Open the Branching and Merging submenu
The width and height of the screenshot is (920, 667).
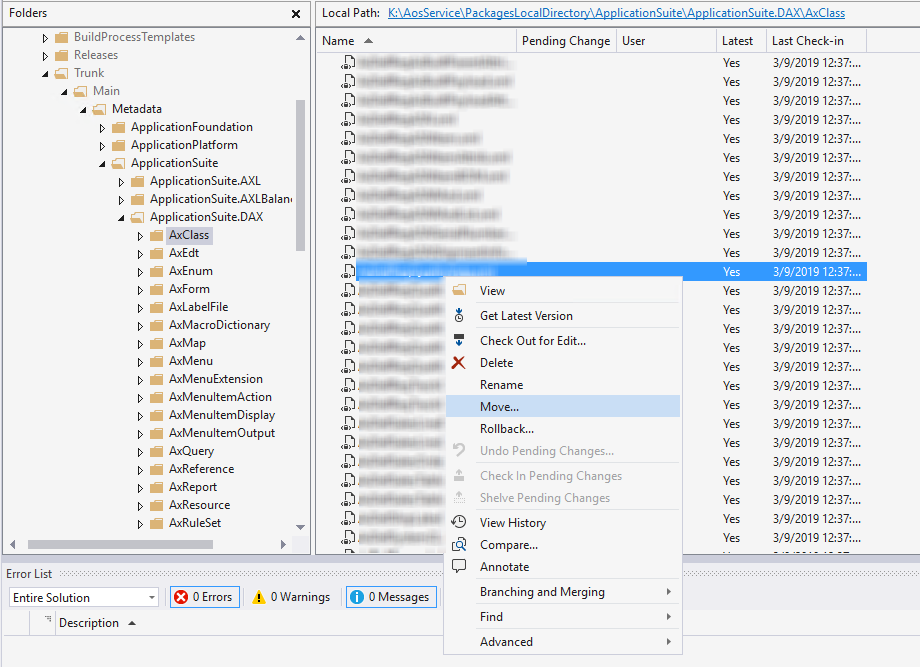(542, 592)
